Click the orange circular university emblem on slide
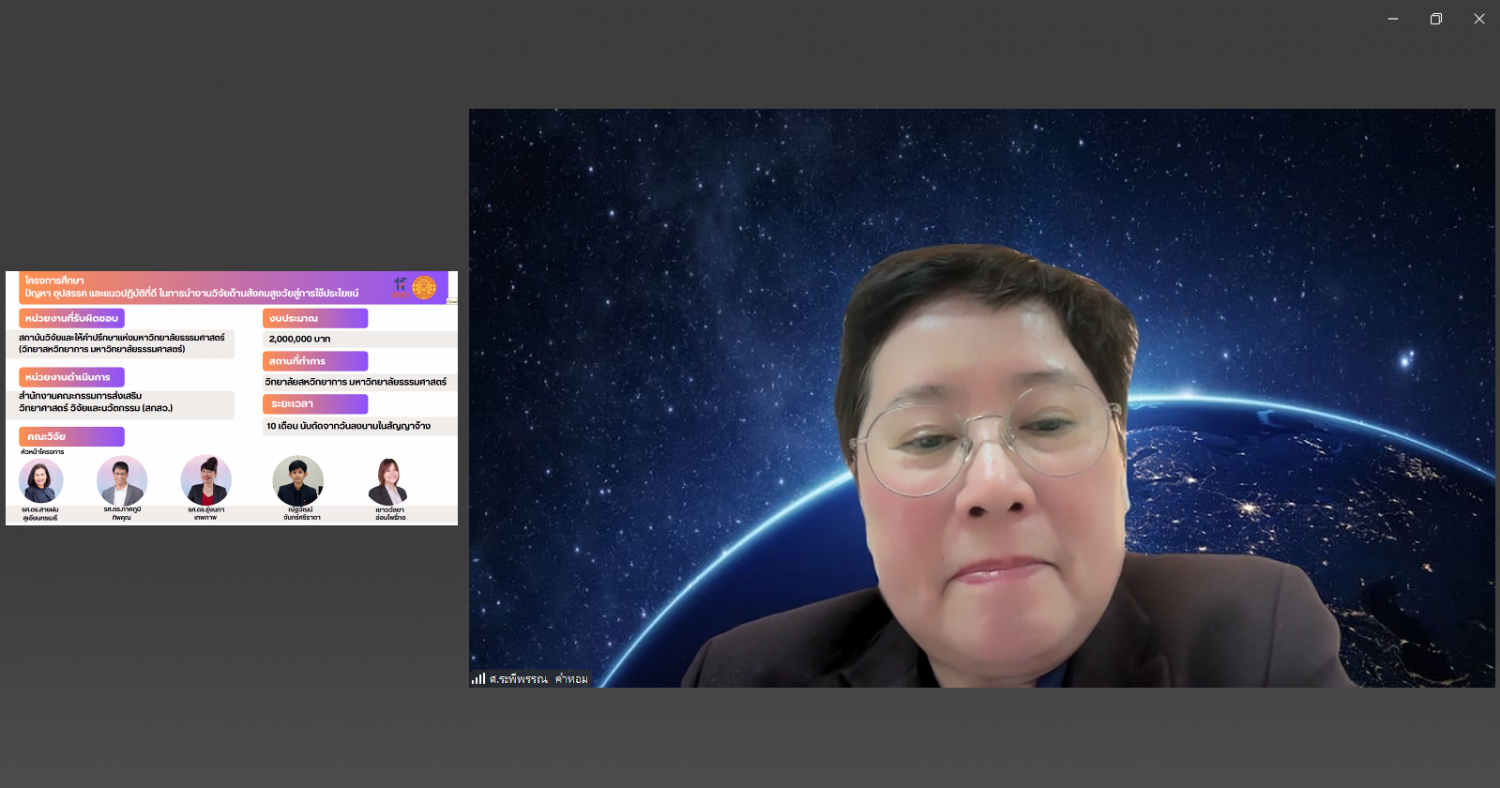This screenshot has height=788, width=1500. coord(425,288)
